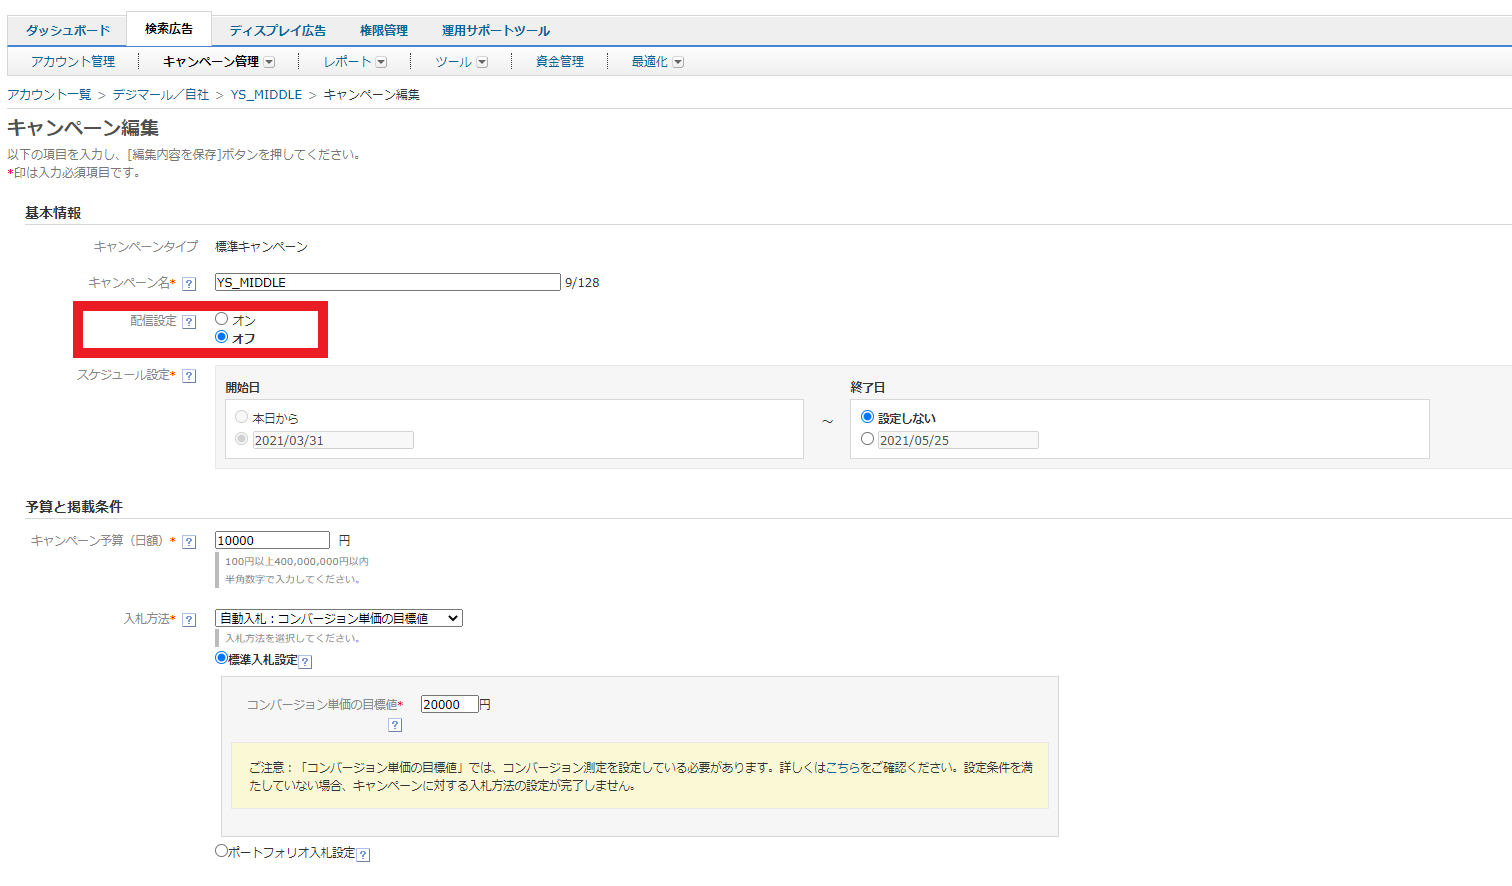Open help icon next to スケジュール設定
The height and width of the screenshot is (886, 1512).
189,376
